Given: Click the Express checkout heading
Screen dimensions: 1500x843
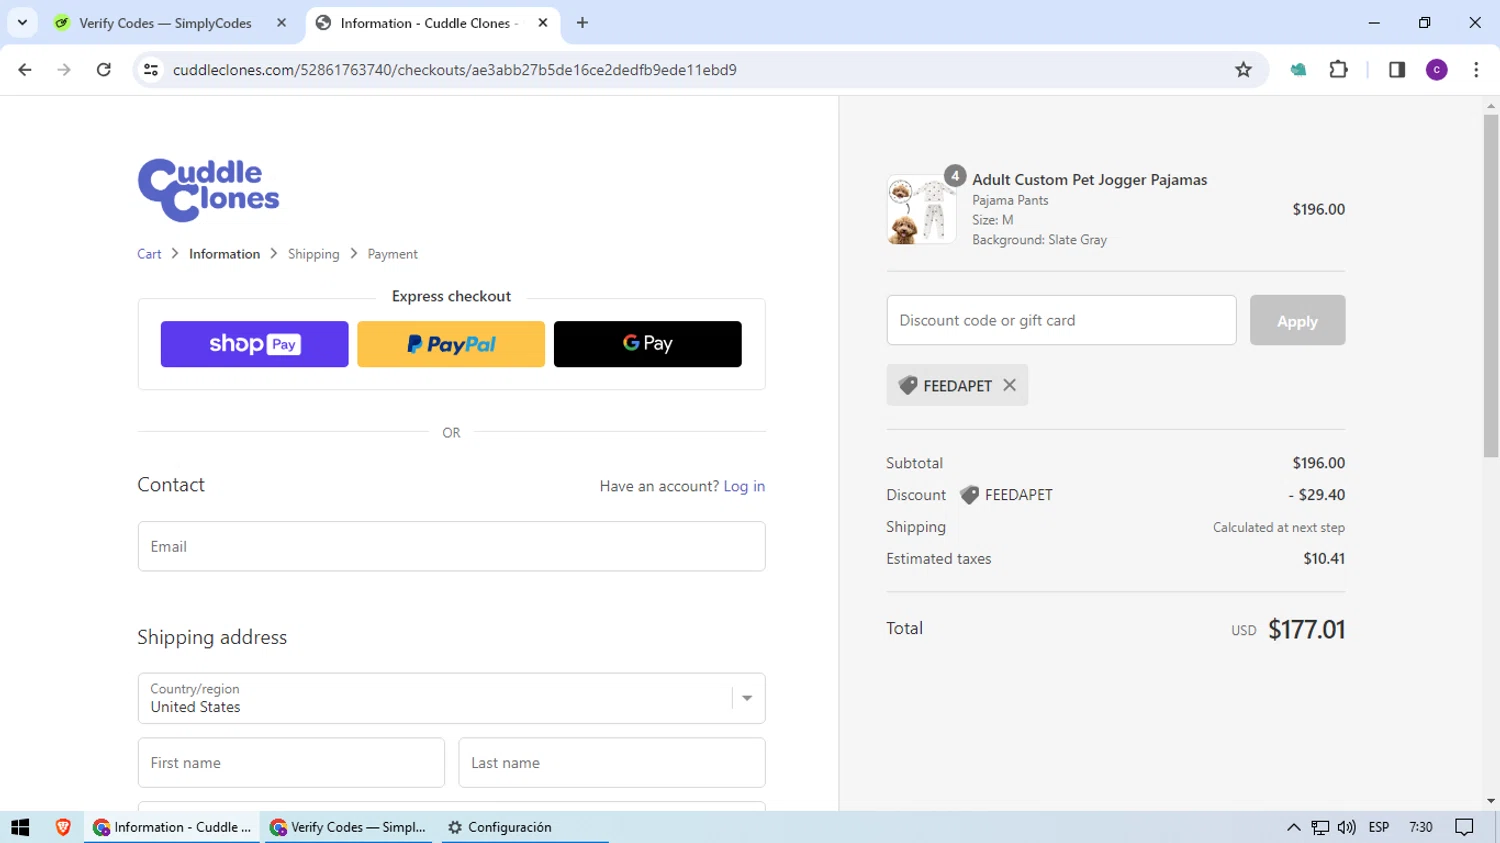Looking at the screenshot, I should pyautogui.click(x=451, y=296).
